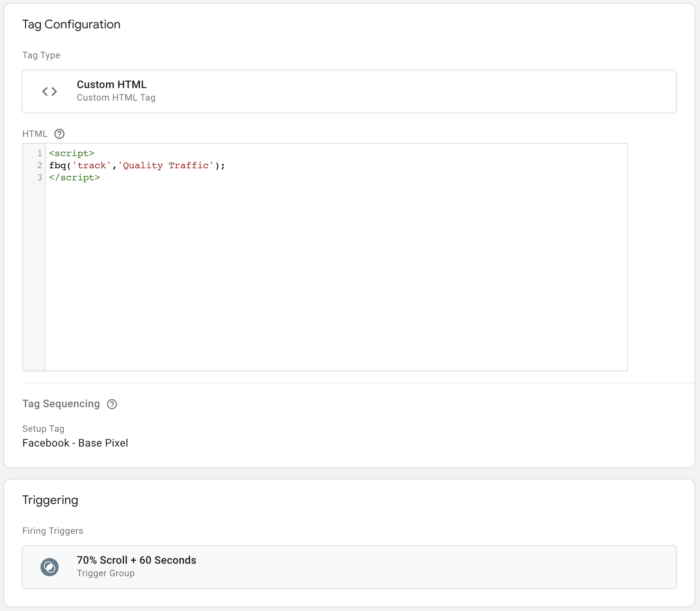Click the Custom HTML code brackets icon
The image size is (700, 611).
click(50, 91)
